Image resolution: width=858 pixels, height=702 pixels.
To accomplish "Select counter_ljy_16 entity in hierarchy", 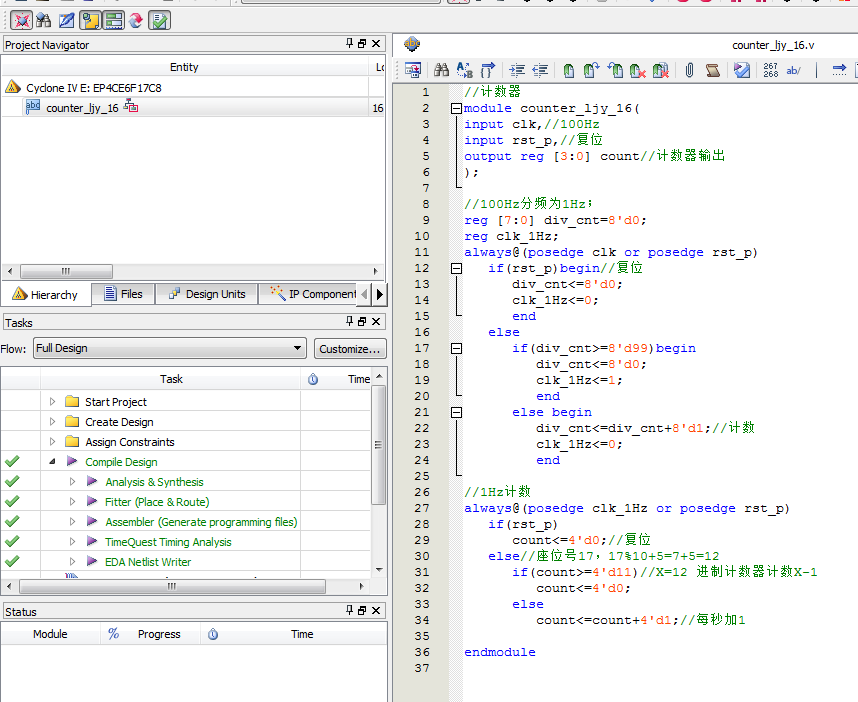I will pyautogui.click(x=82, y=108).
